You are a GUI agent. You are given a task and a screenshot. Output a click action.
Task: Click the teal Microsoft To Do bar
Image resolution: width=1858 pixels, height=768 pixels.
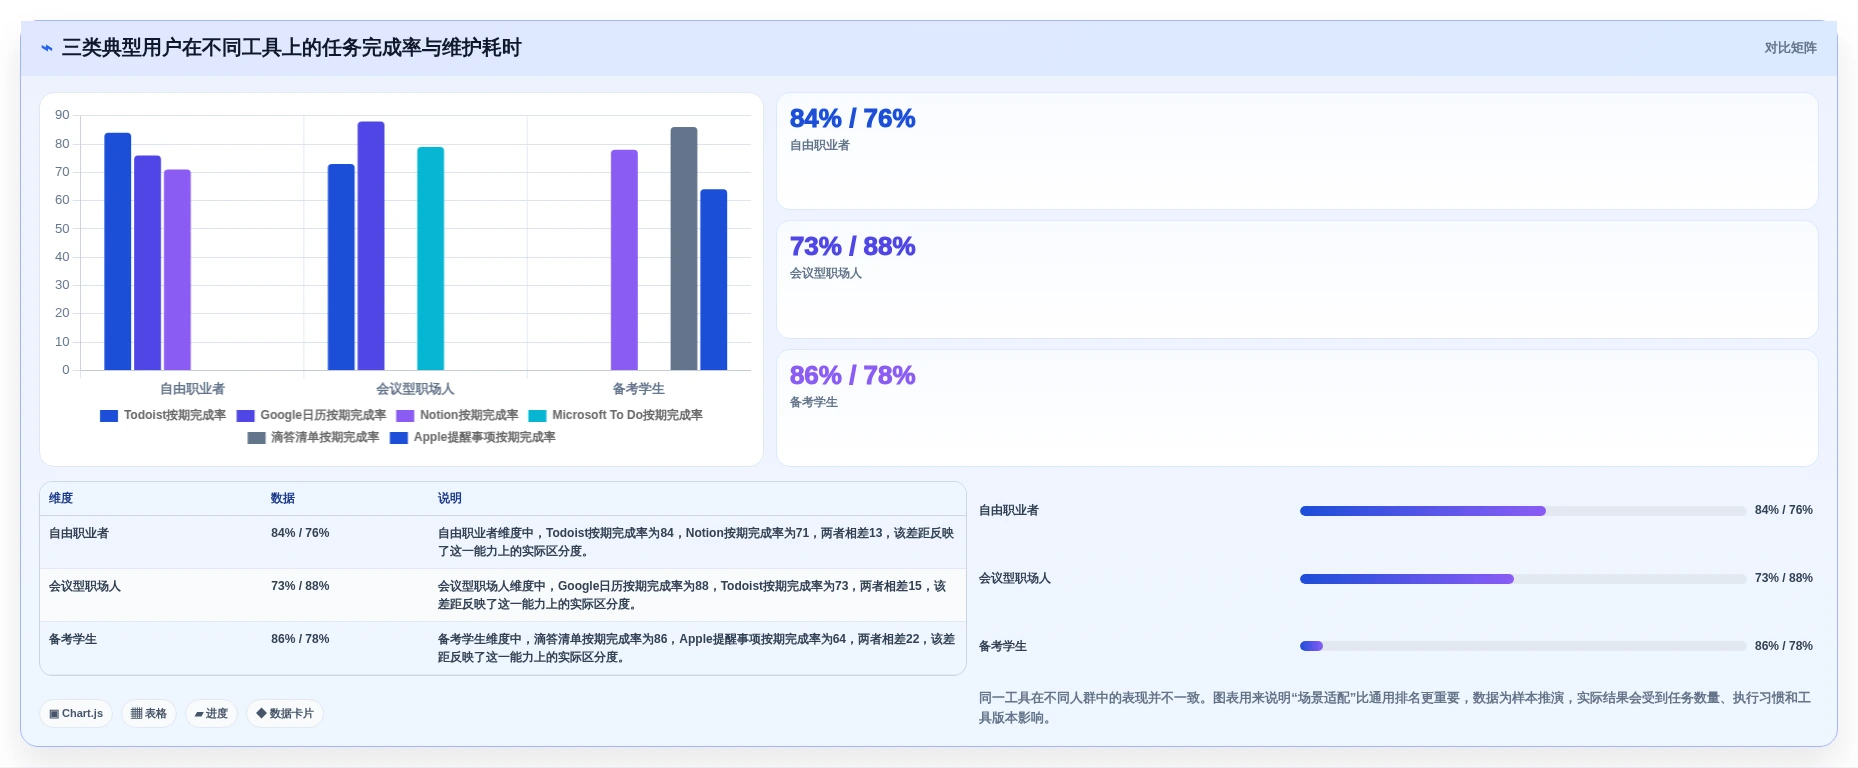tap(431, 259)
